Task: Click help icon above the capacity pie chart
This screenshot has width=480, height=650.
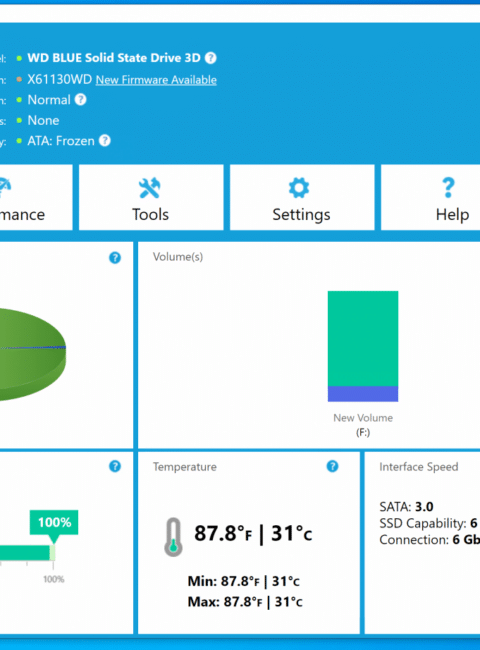Action: click(x=115, y=258)
